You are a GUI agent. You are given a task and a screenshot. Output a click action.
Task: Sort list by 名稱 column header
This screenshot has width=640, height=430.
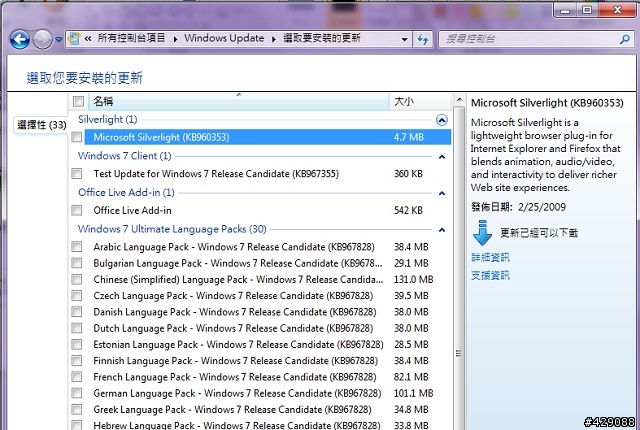(x=239, y=101)
